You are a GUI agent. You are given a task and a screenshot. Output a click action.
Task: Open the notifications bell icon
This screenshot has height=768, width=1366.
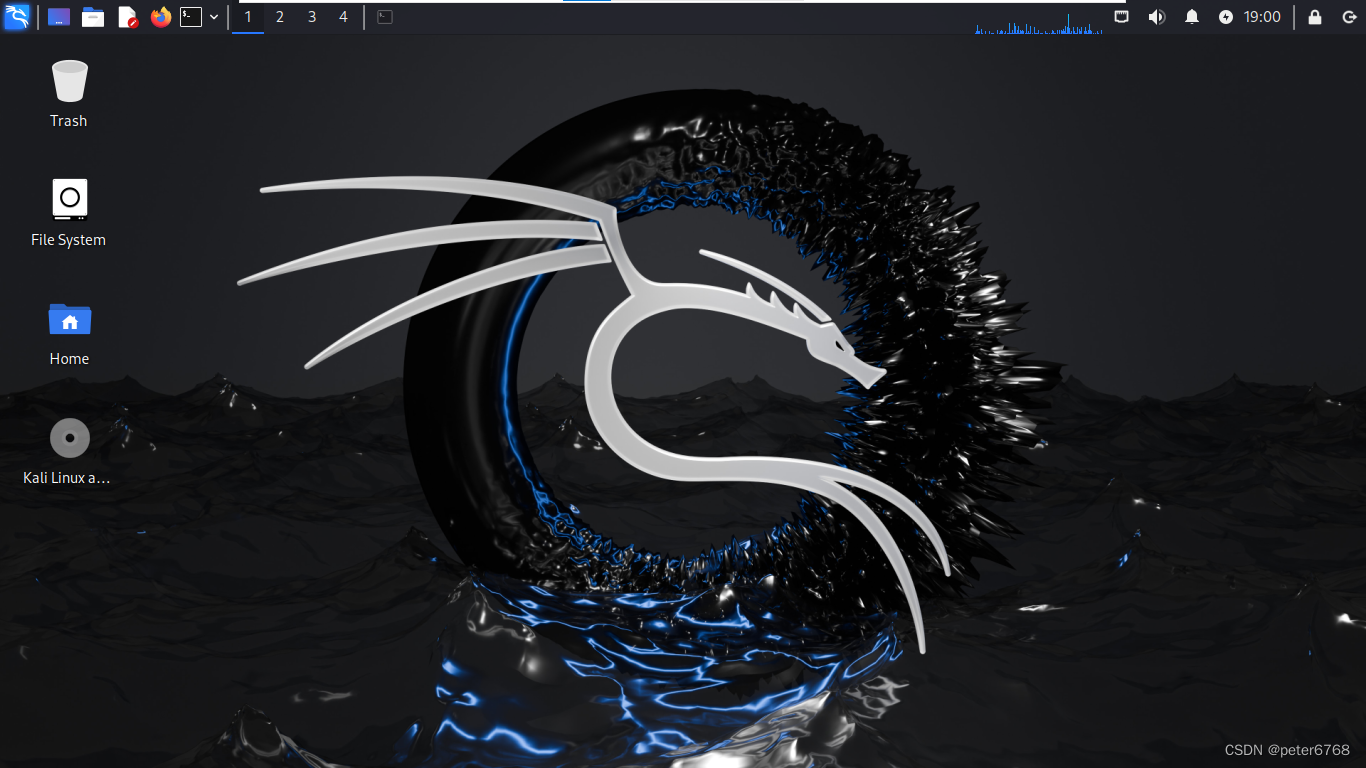coord(1192,17)
